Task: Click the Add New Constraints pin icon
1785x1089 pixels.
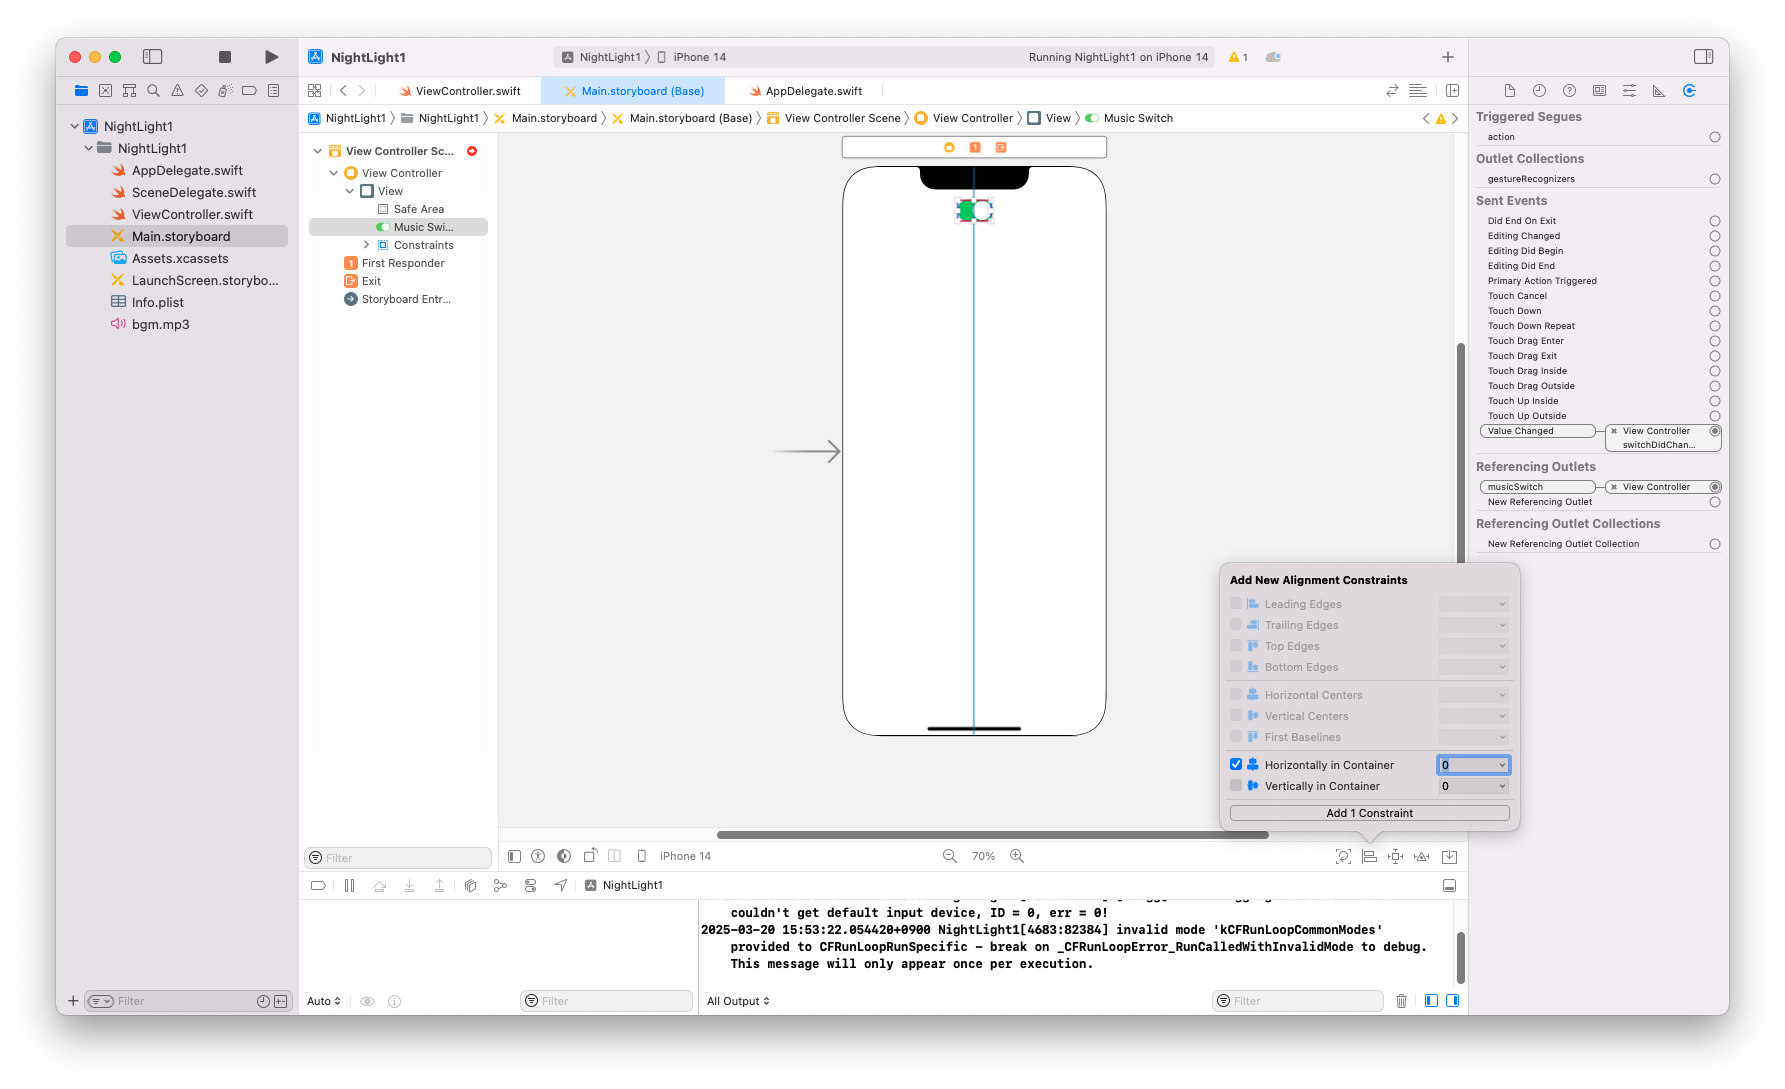Action: 1396,856
